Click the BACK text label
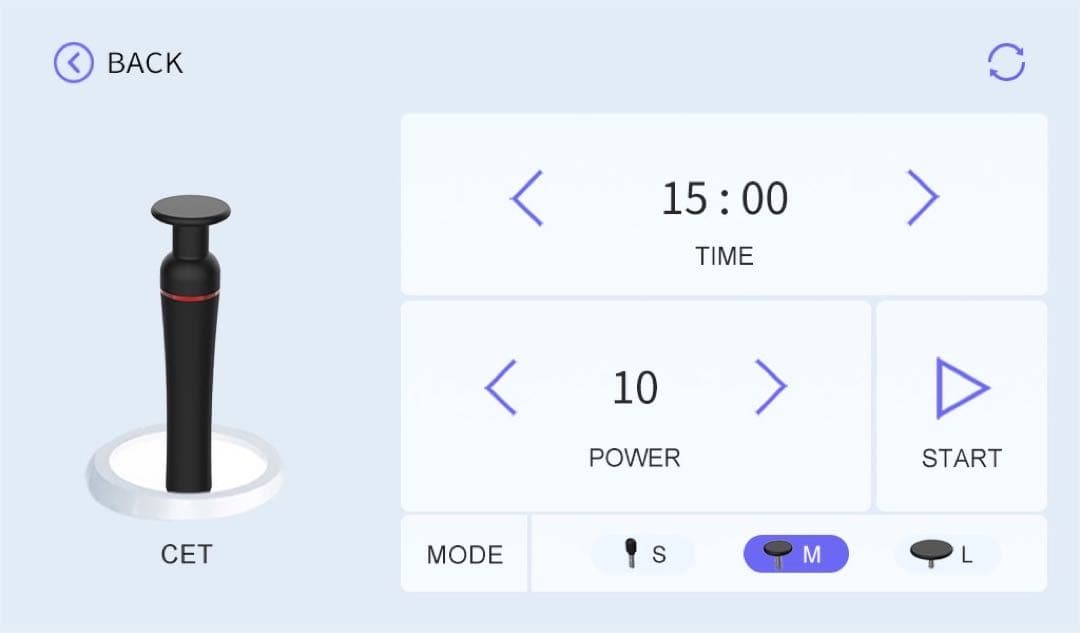Image resolution: width=1080 pixels, height=633 pixels. point(145,63)
